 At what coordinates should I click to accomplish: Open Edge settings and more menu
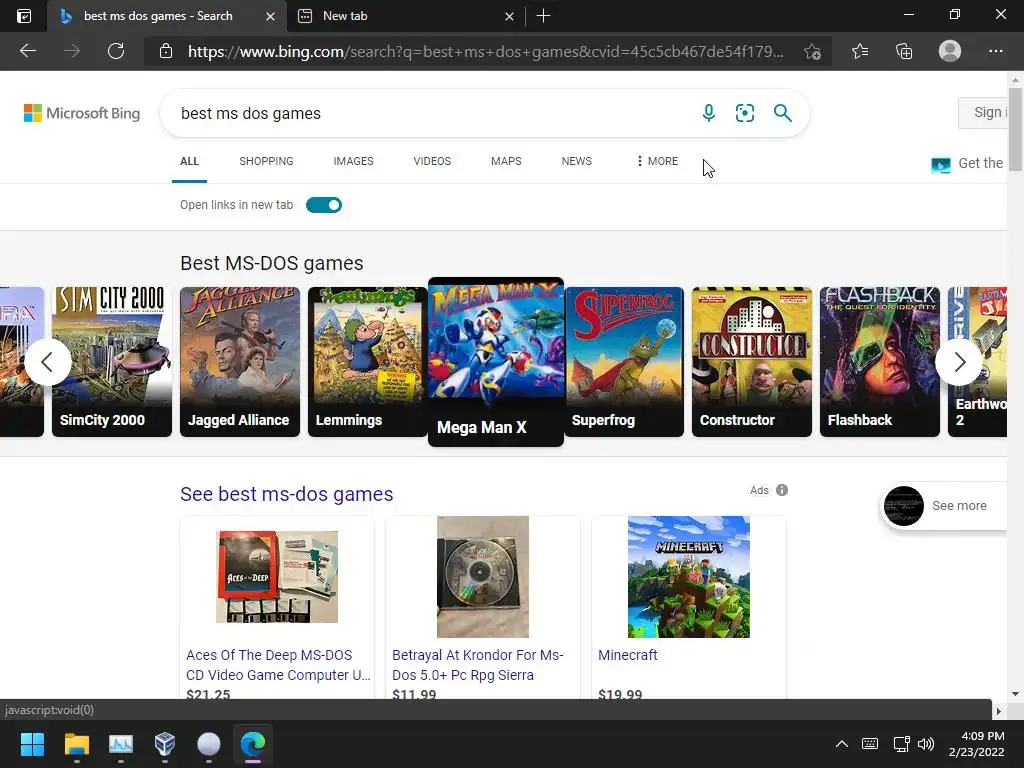[995, 51]
